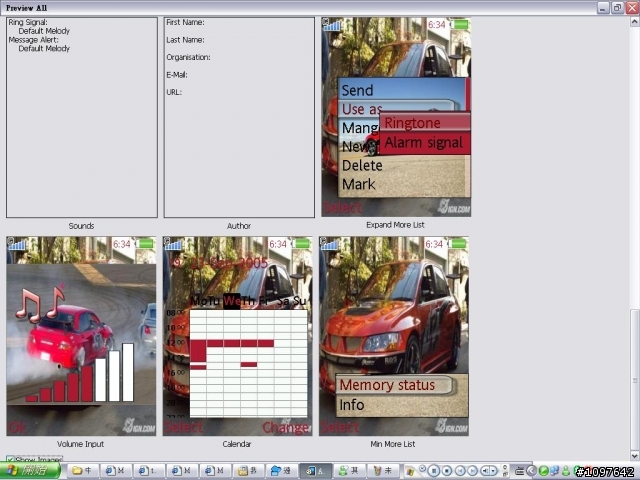Click the Use as entry in preview menu
Image resolution: width=640 pixels, height=480 pixels.
coord(362,109)
